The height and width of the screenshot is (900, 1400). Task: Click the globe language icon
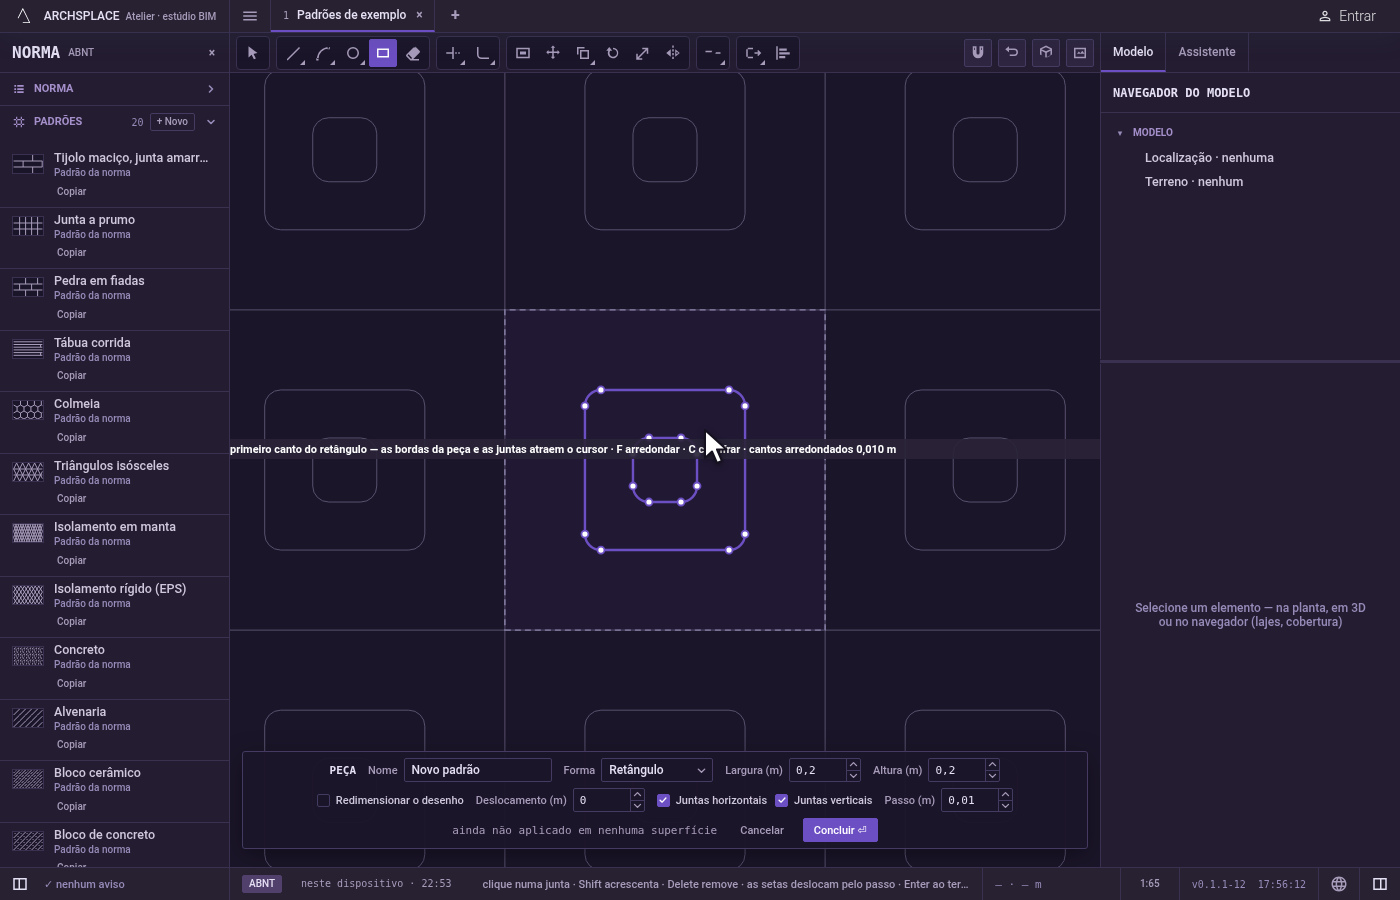pyautogui.click(x=1339, y=884)
